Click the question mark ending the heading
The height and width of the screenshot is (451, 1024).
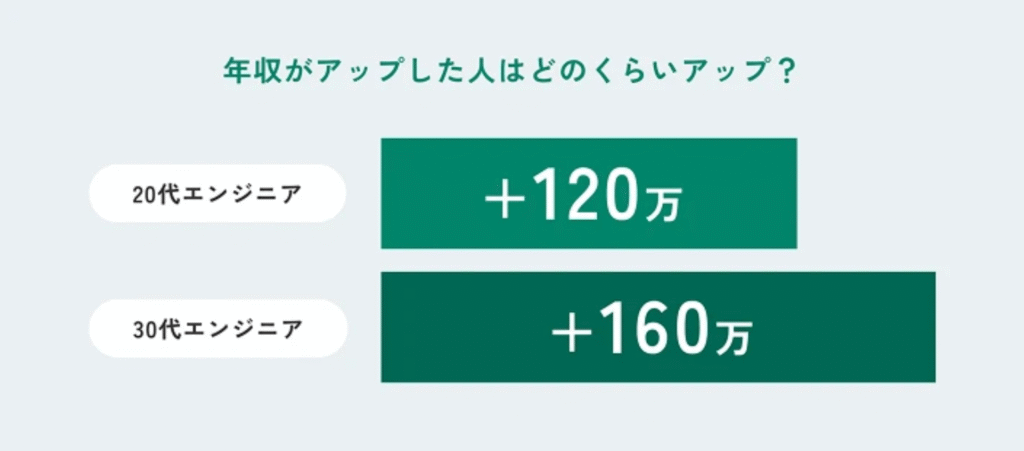(788, 75)
